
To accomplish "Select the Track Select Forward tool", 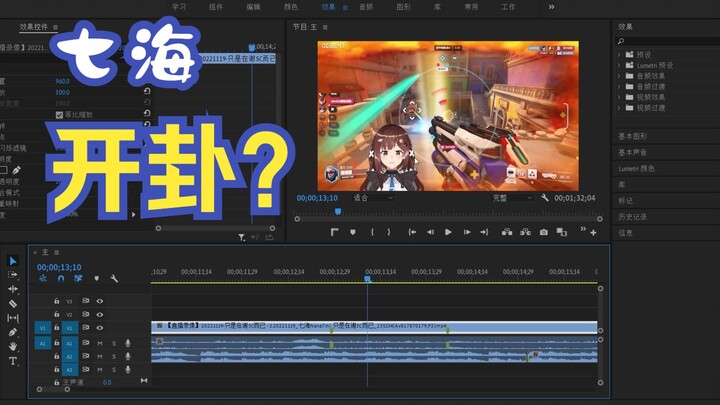I will (x=13, y=275).
